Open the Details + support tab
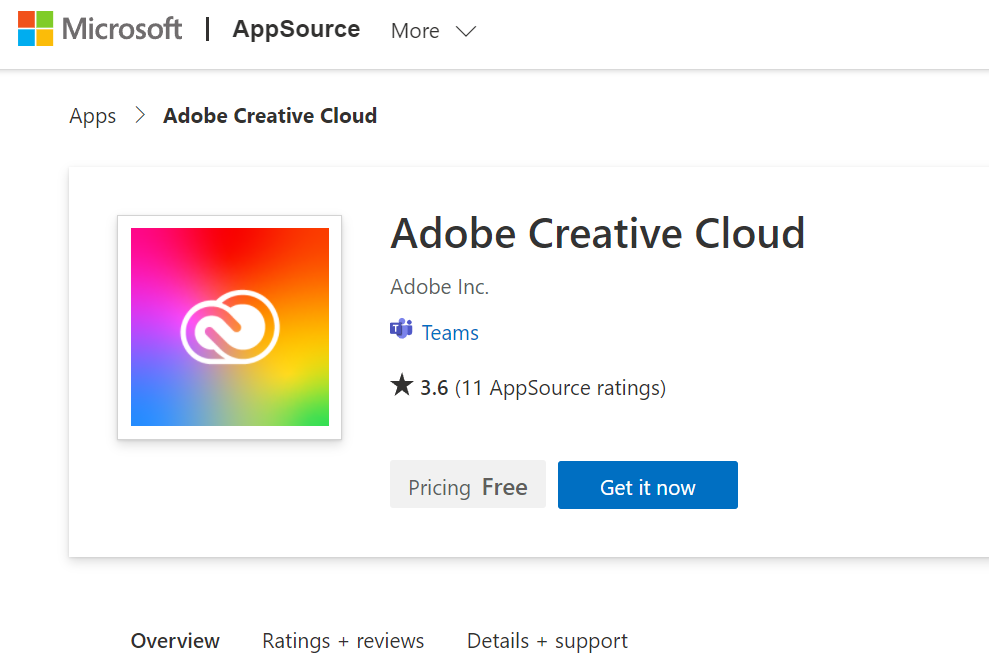The image size is (989, 667). [x=547, y=640]
